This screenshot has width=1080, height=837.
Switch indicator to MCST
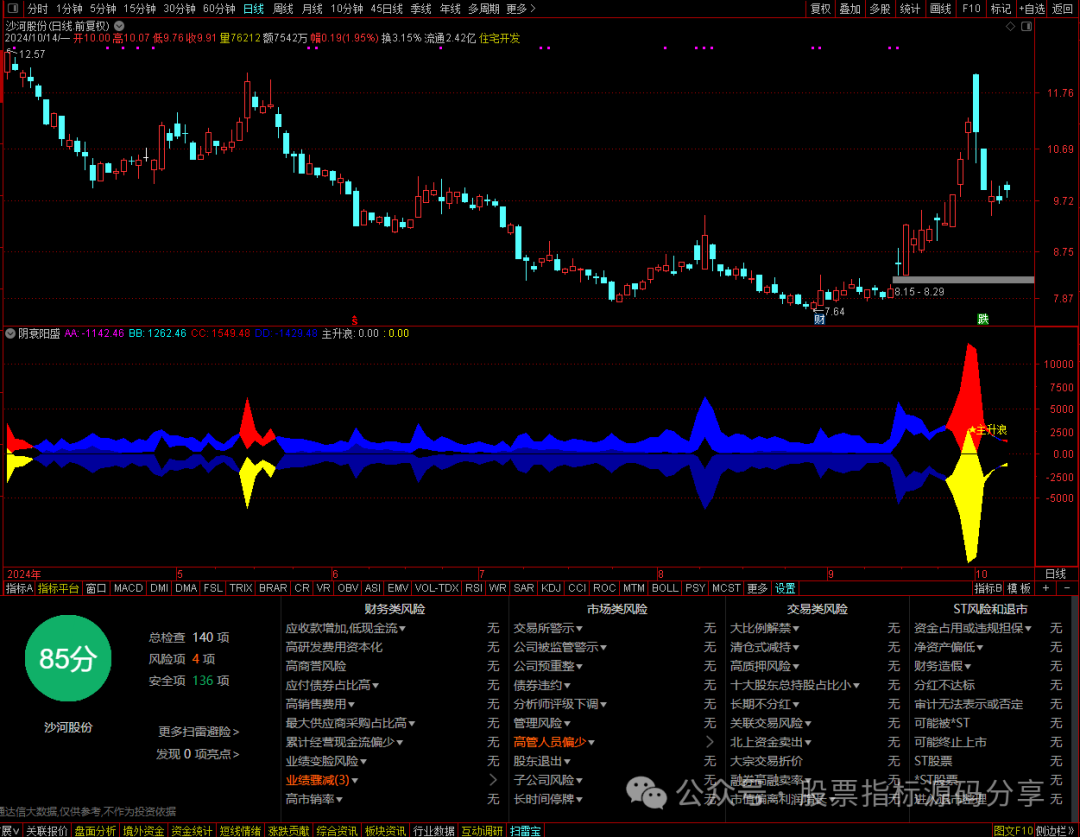point(726,588)
